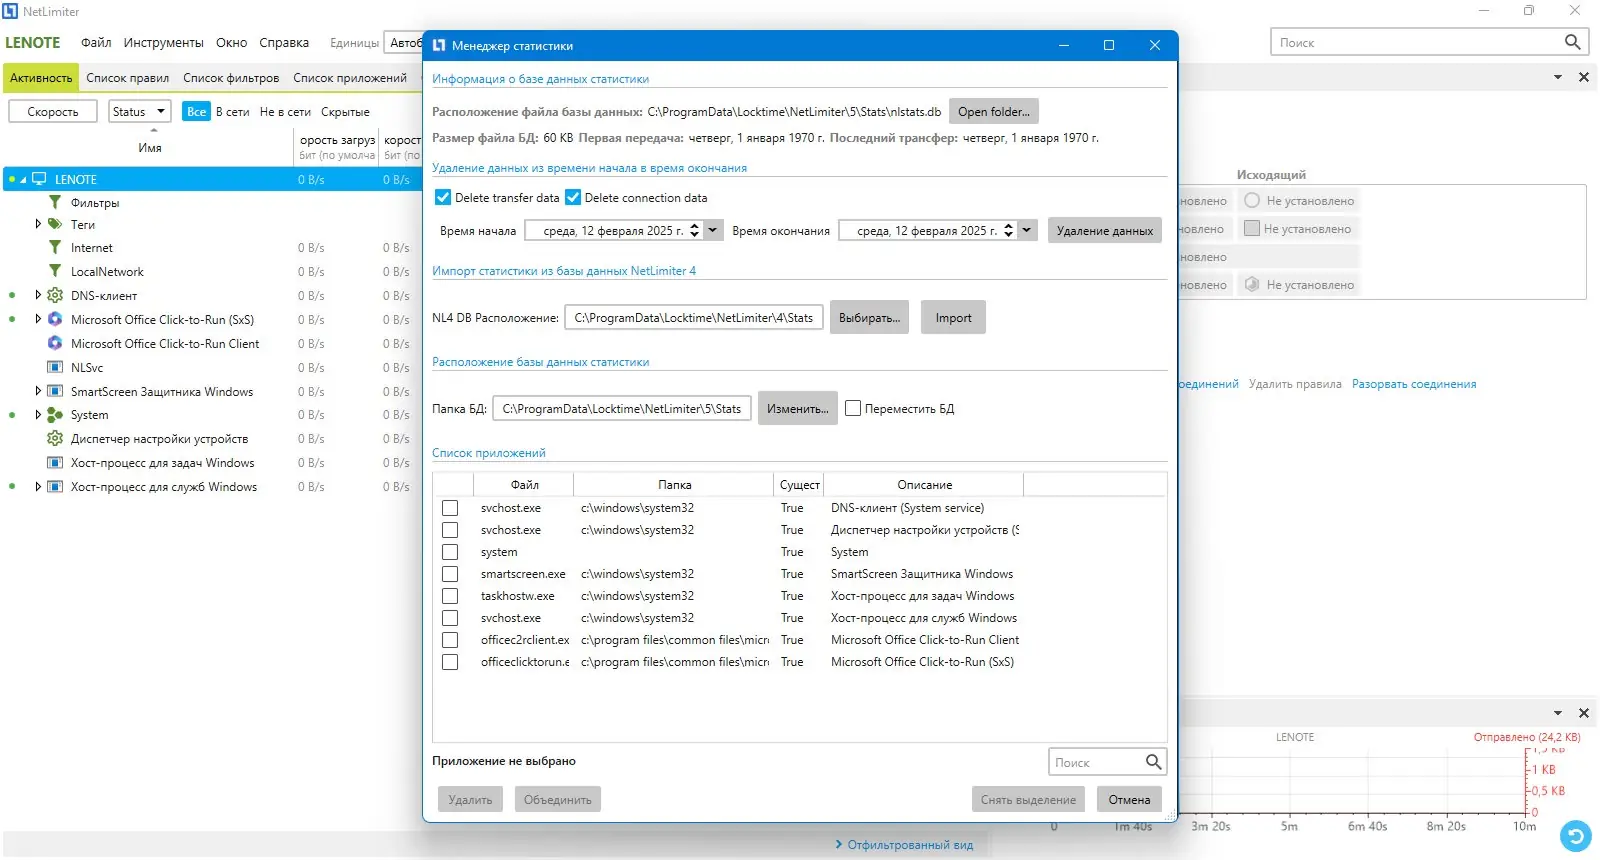This screenshot has width=1600, height=860.
Task: Click the Microsoft Office Click-to-Run Client icon
Action: tap(55, 343)
